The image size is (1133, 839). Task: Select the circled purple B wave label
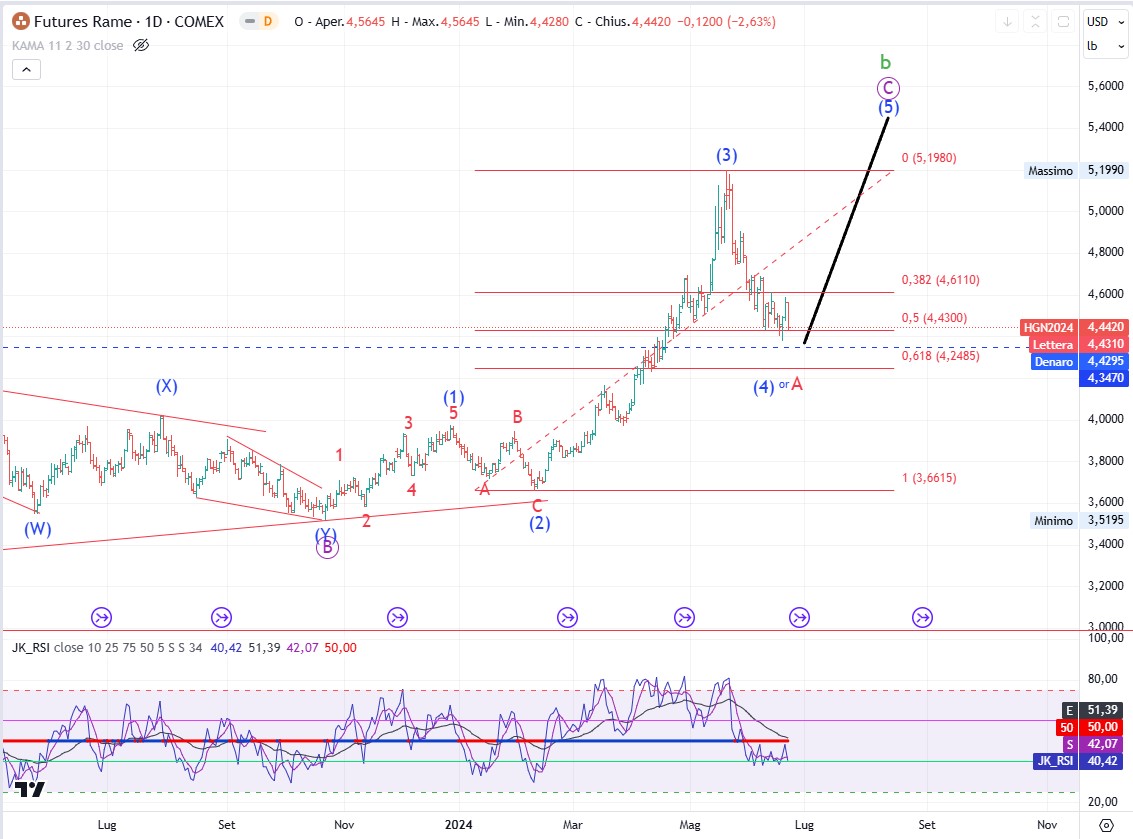pos(327,548)
